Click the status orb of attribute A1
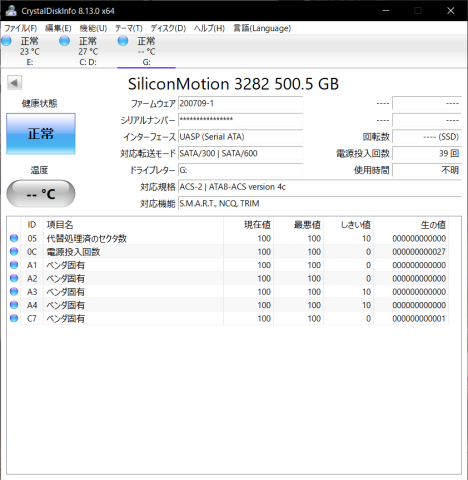This screenshot has height=480, width=468. click(14, 265)
